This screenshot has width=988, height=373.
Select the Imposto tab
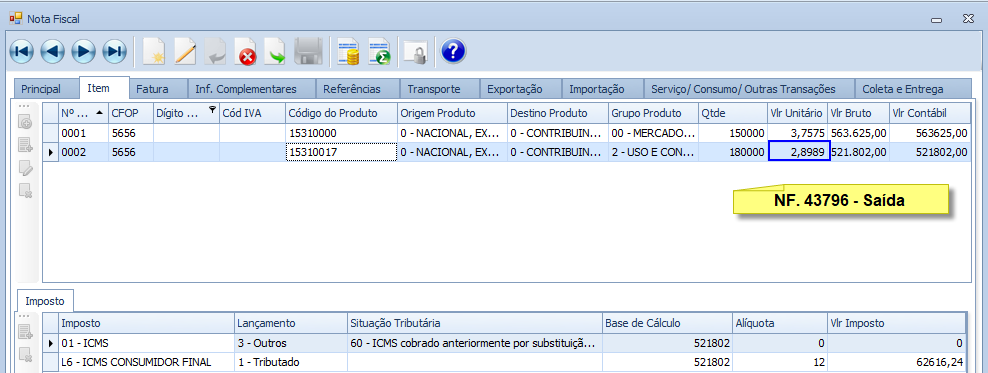tap(45, 301)
